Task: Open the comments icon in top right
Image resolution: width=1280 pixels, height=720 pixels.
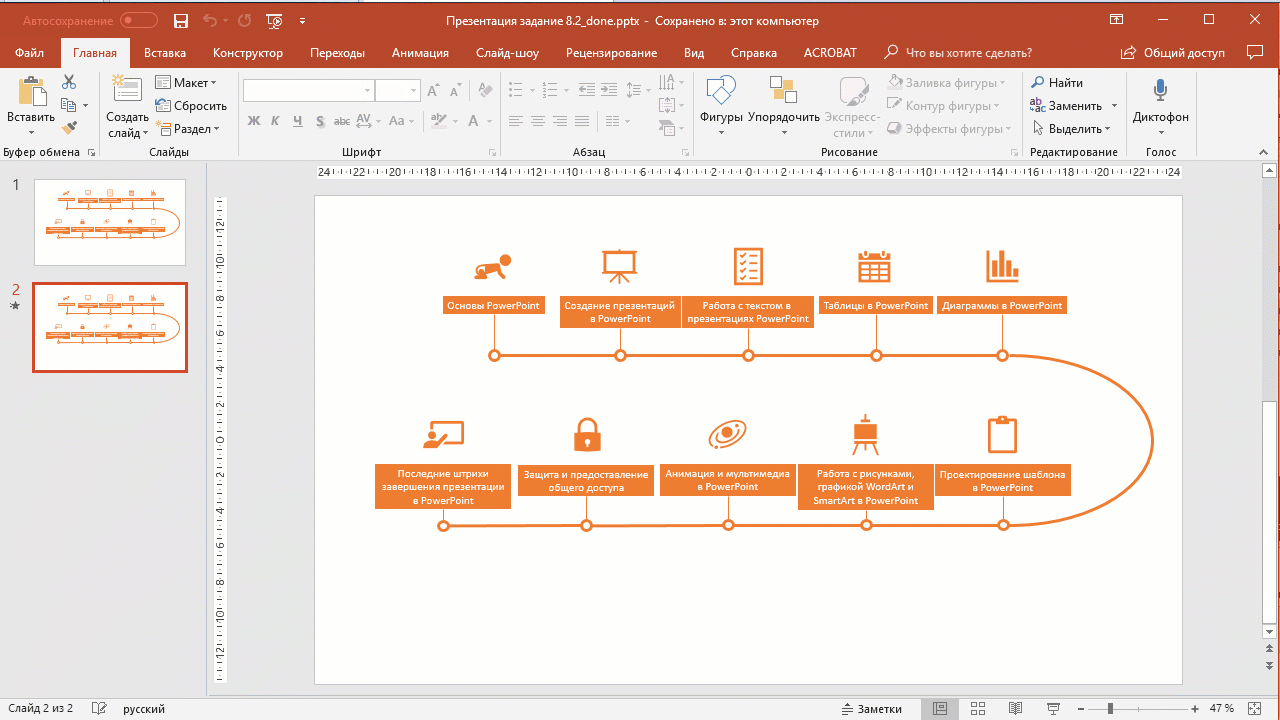Action: point(1255,53)
